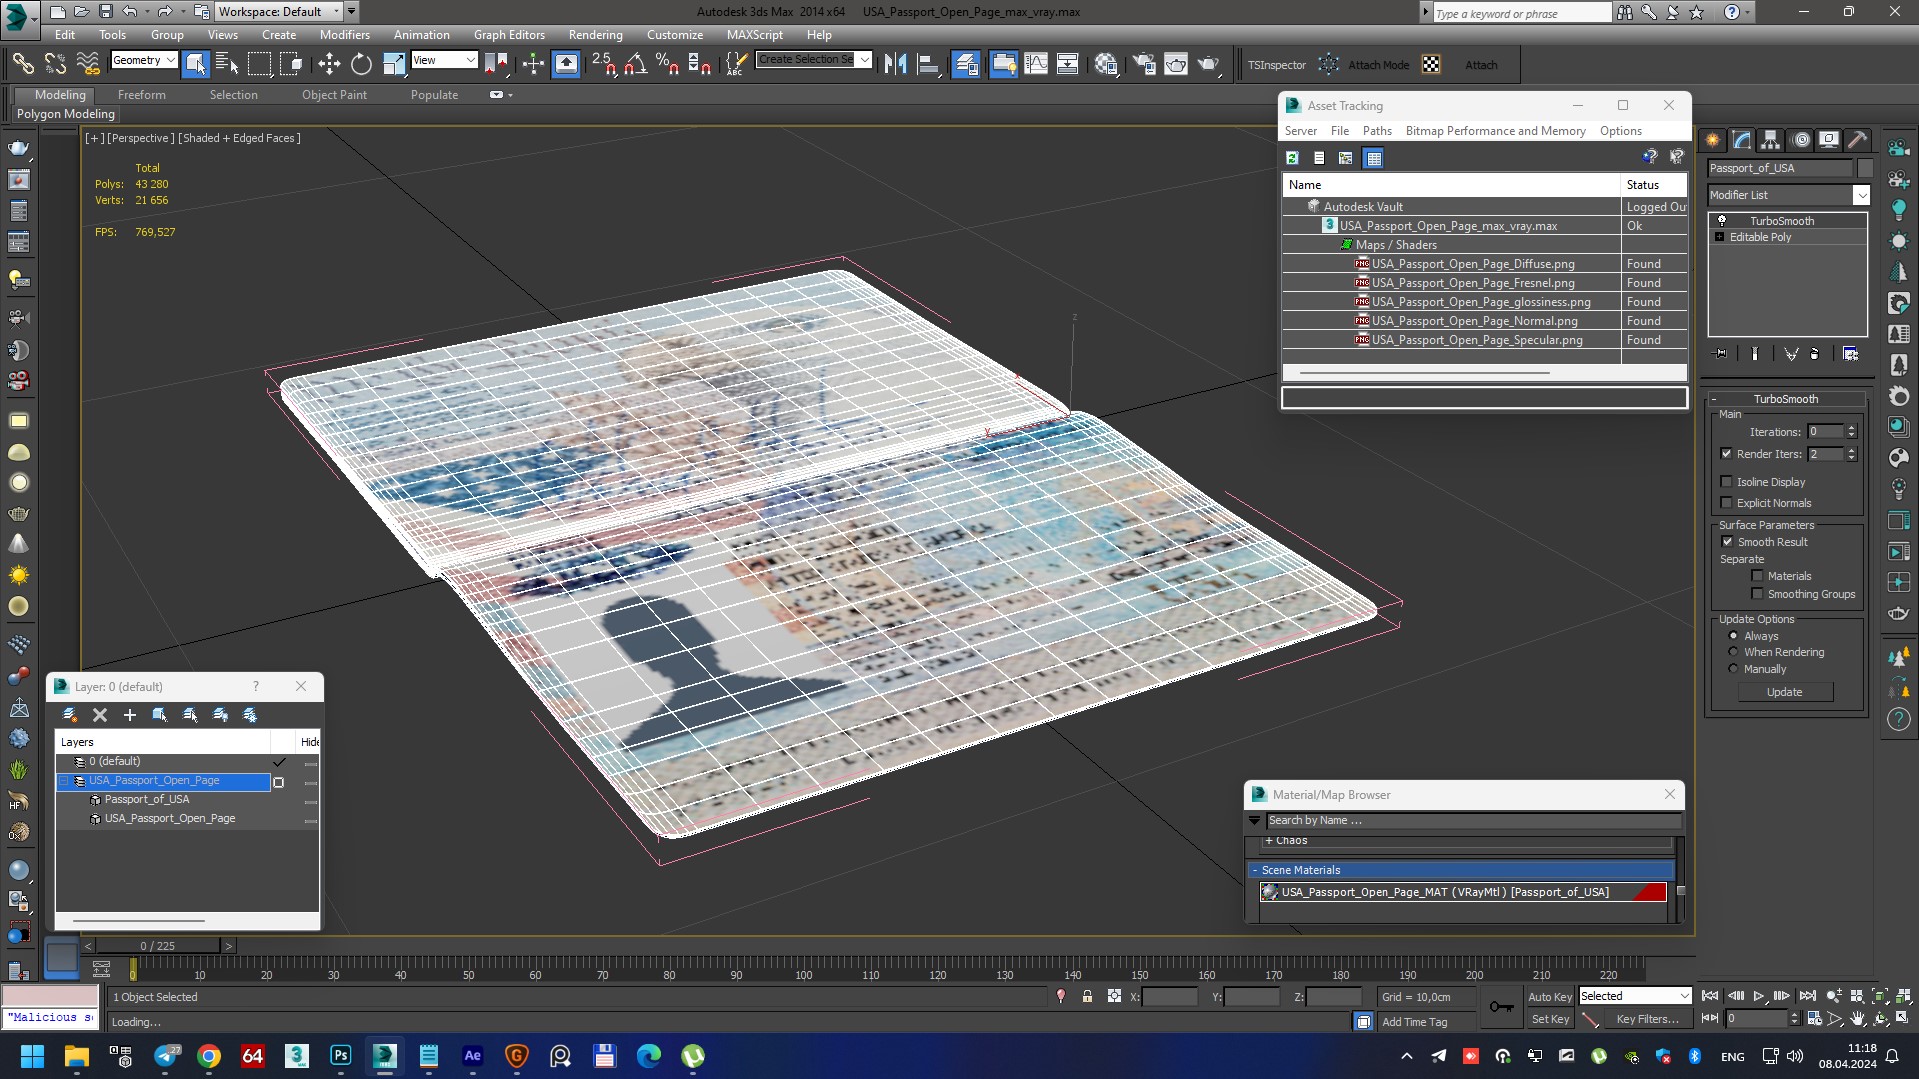Open the View reference coordinate dropdown
This screenshot has height=1079, width=1919.
444,61
